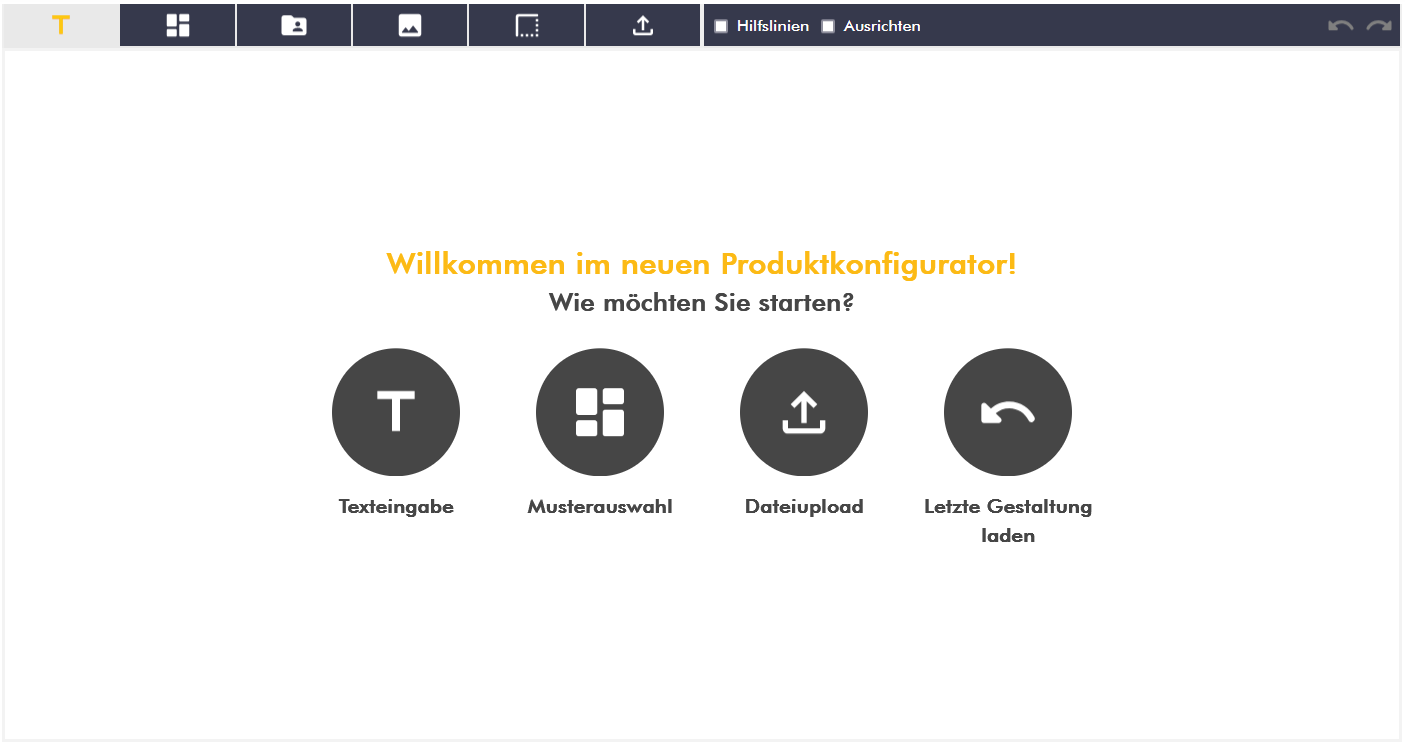
Task: Enable the Hilfslinien checkbox
Action: tap(721, 25)
